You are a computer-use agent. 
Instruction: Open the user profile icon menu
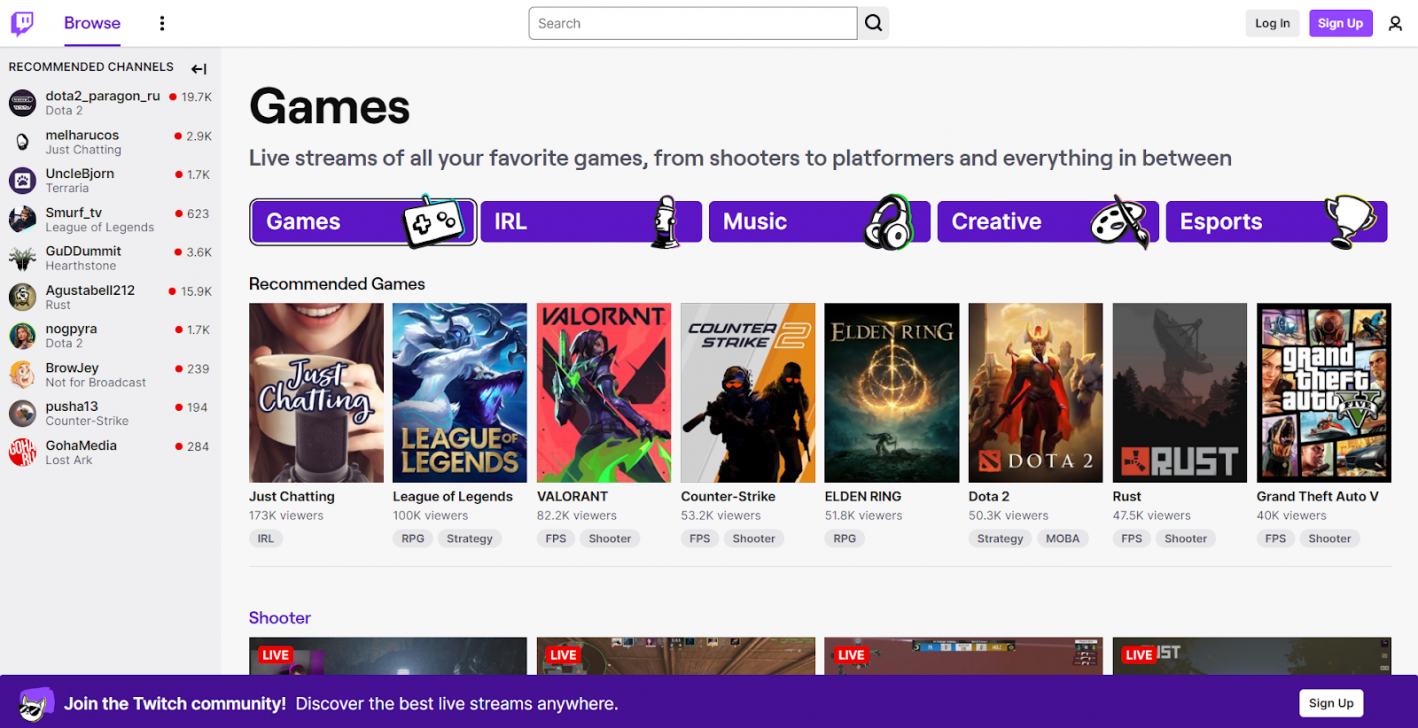[x=1395, y=23]
